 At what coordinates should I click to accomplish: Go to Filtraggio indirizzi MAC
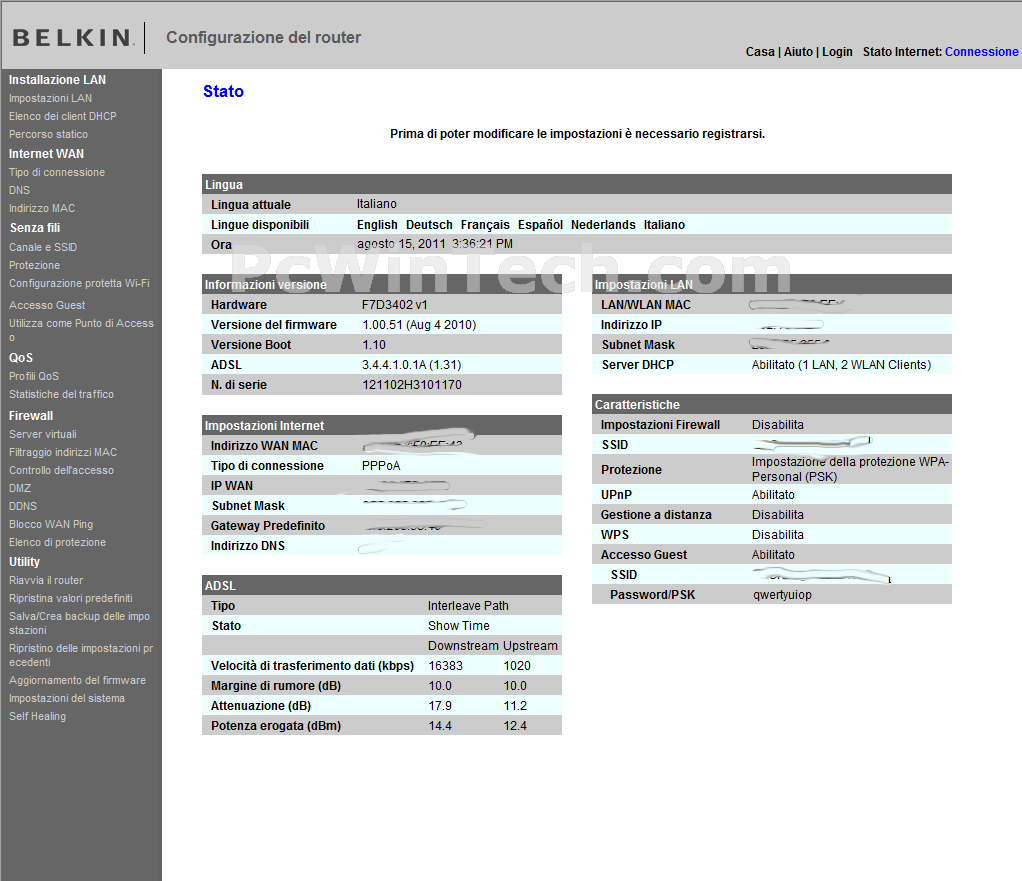click(63, 452)
